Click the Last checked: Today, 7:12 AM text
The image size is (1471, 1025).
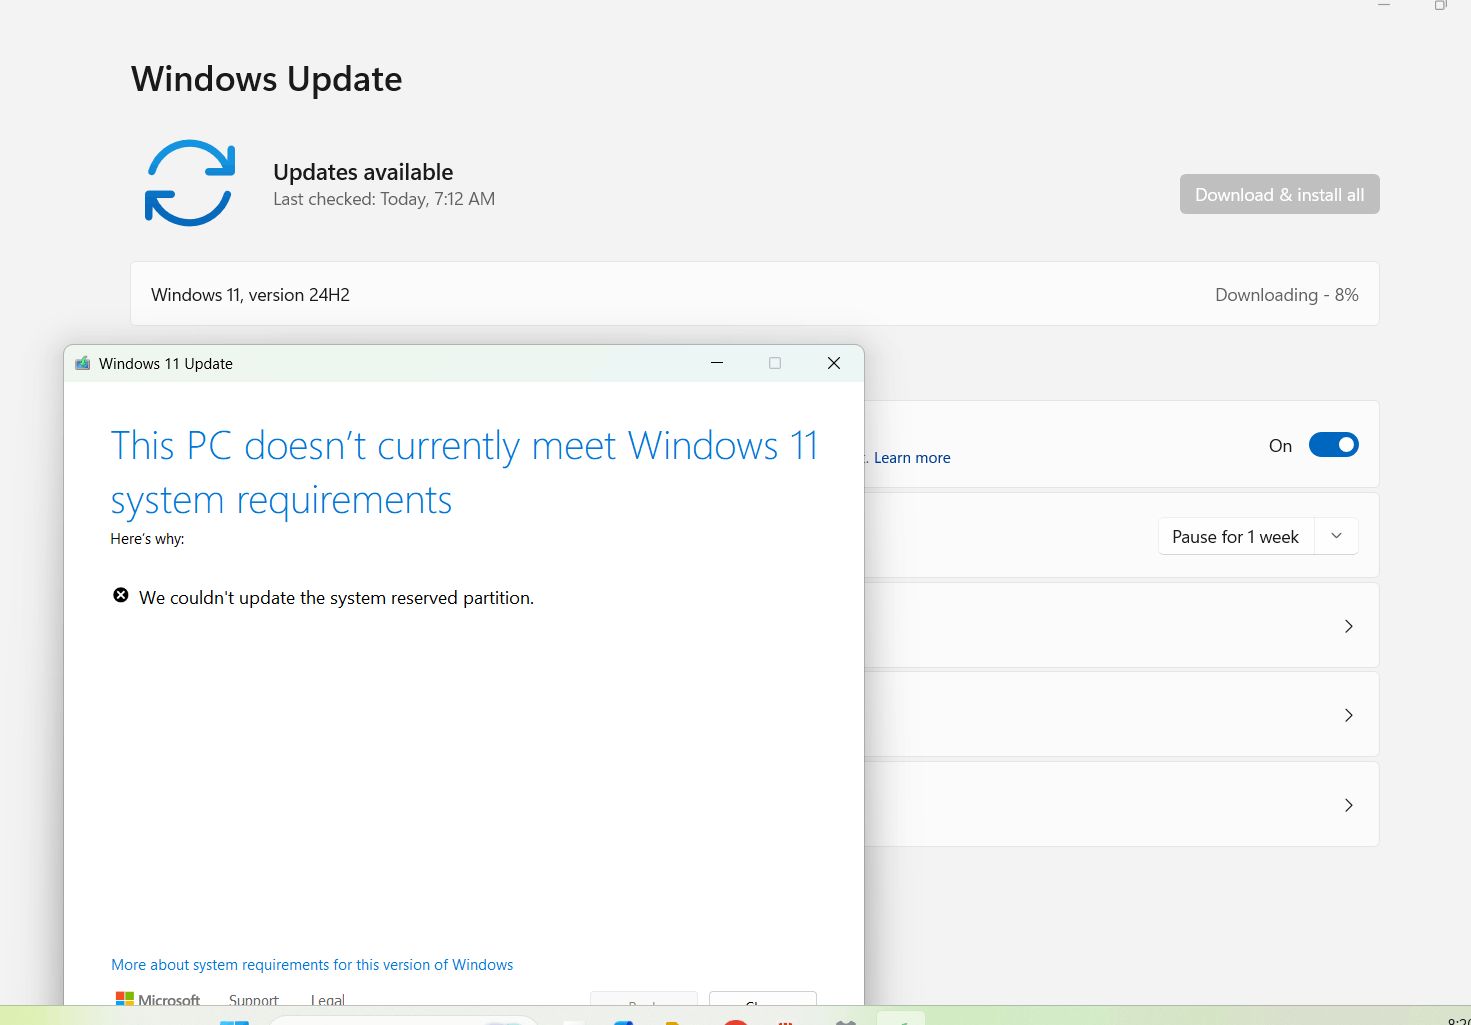(x=384, y=199)
